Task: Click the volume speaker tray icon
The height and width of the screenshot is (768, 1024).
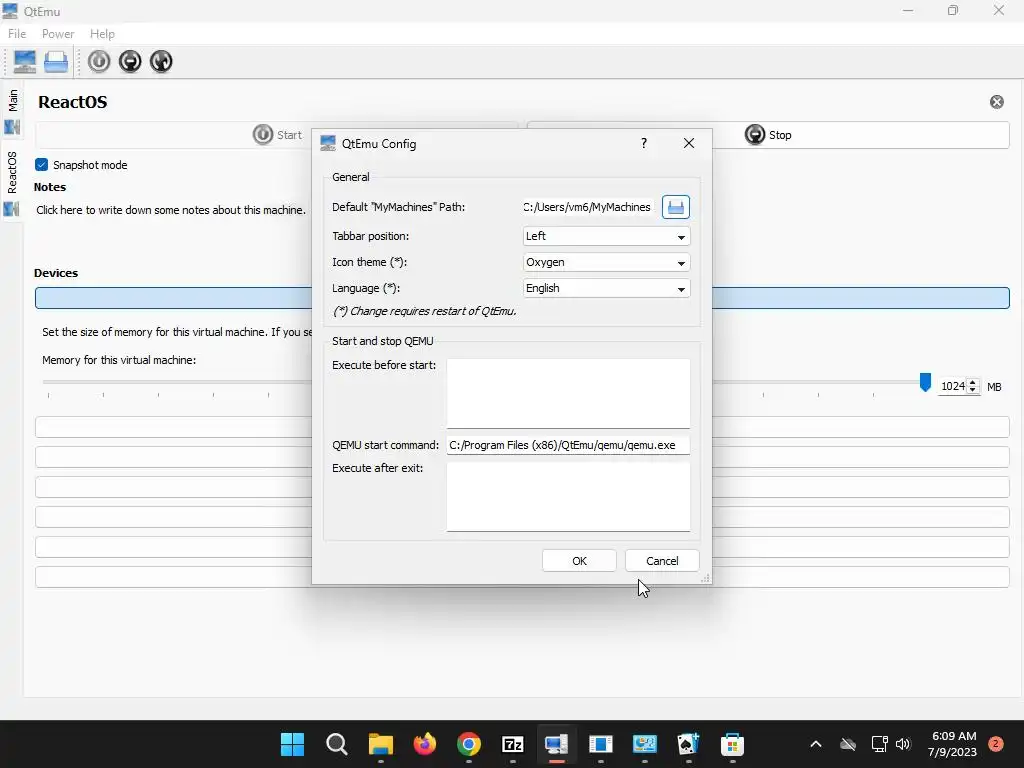Action: tap(903, 744)
